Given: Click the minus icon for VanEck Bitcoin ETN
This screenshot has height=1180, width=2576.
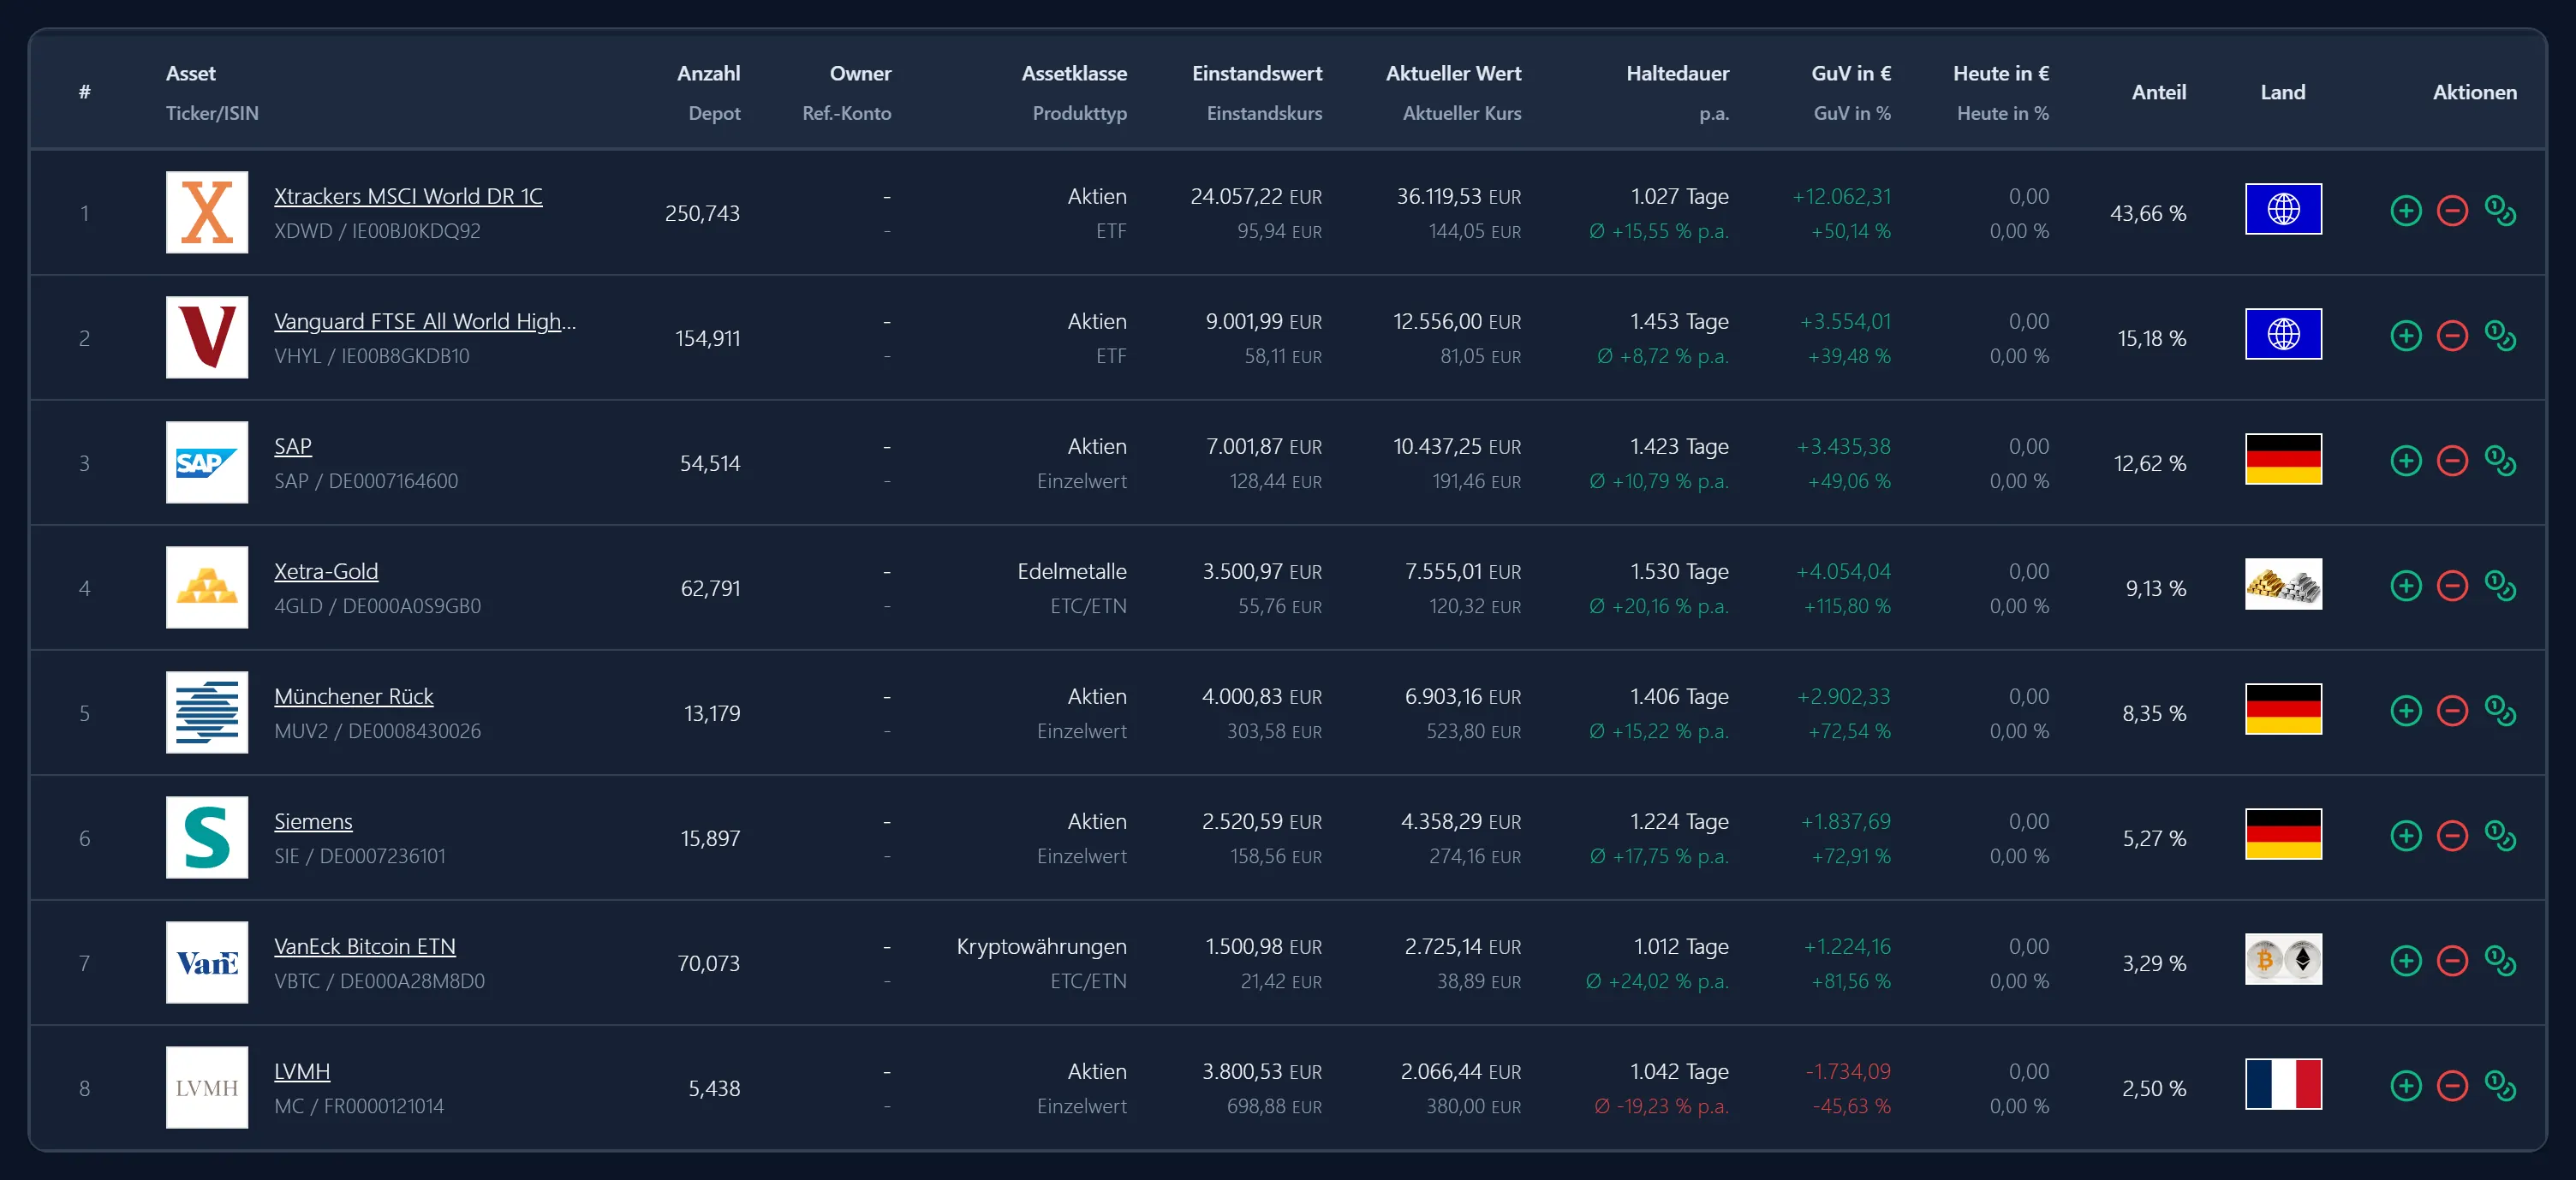Looking at the screenshot, I should (2452, 961).
